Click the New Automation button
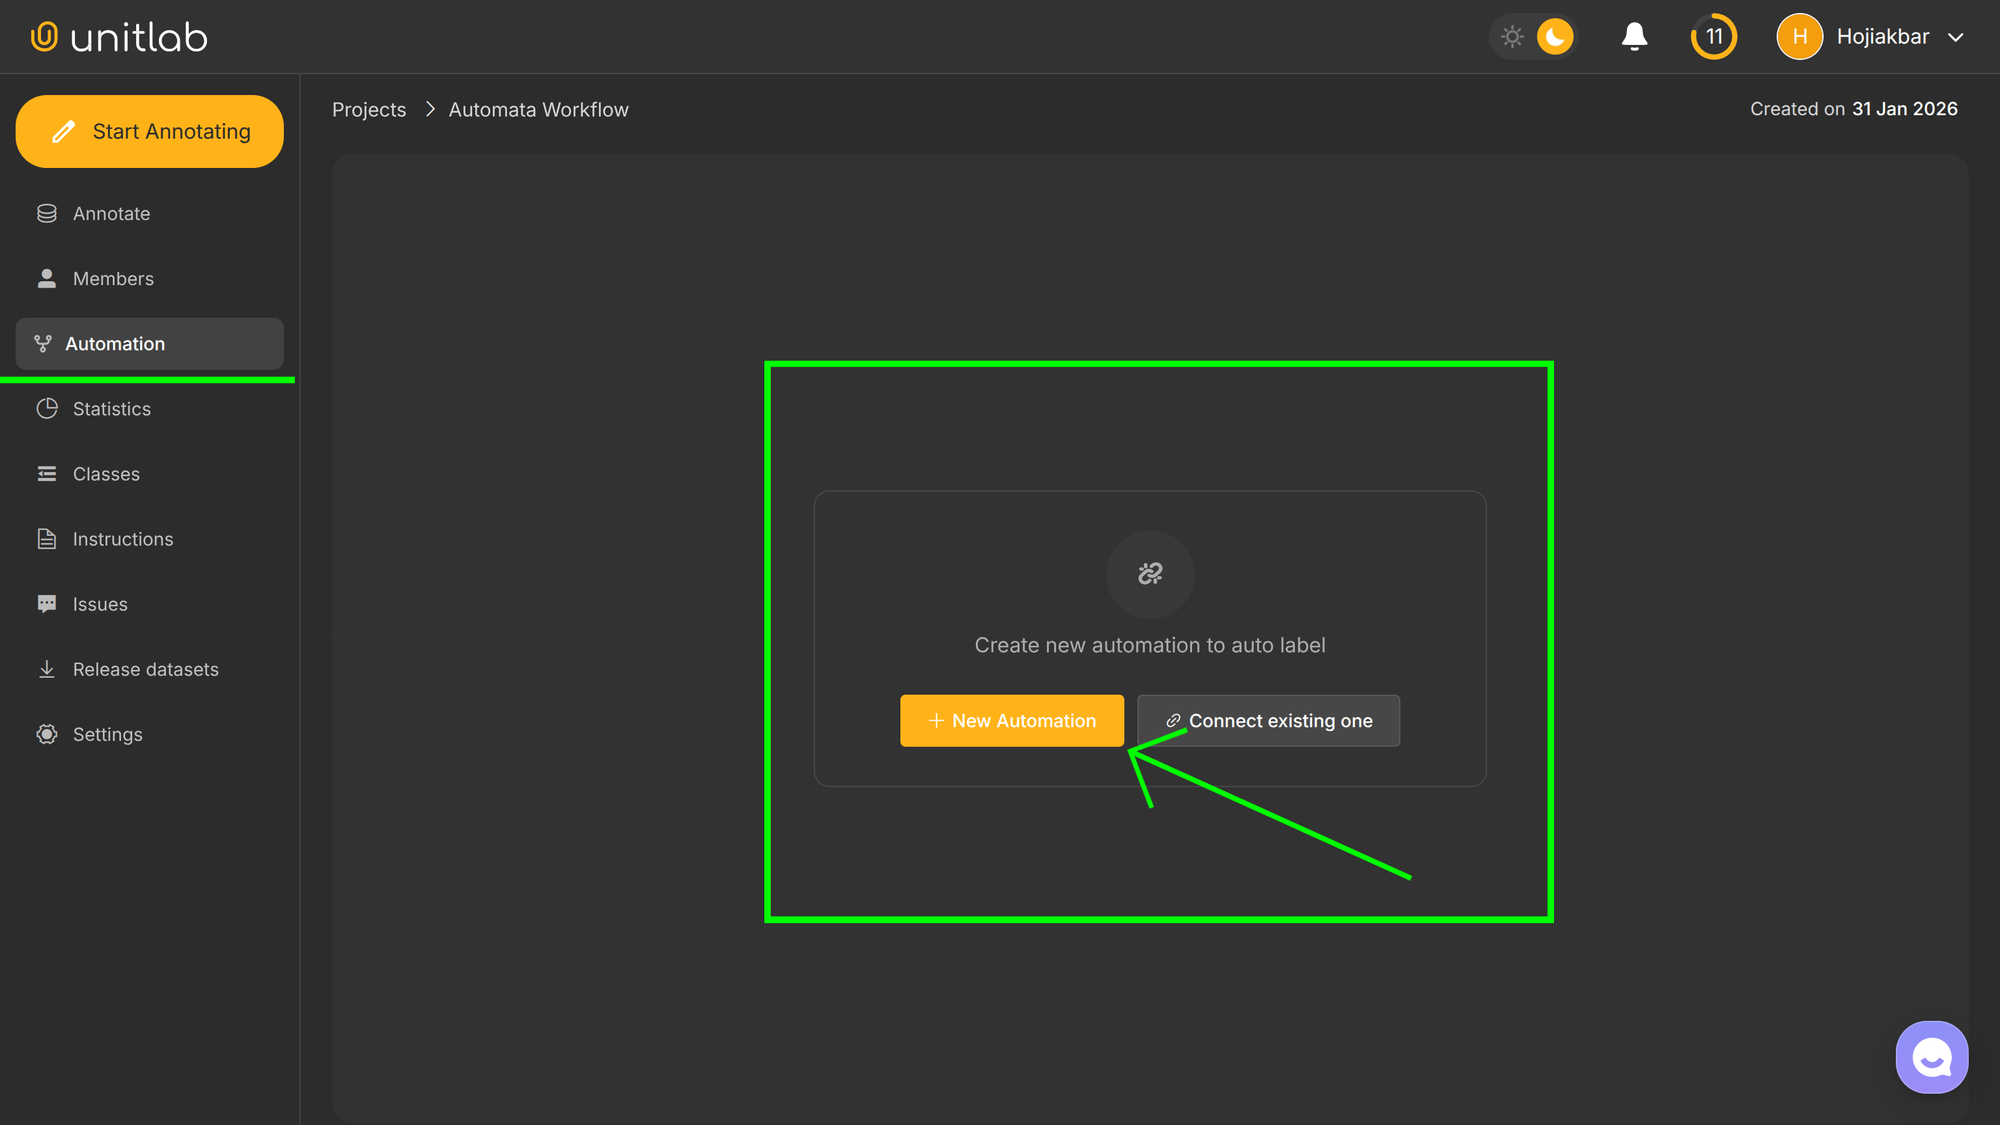 pyautogui.click(x=1011, y=720)
